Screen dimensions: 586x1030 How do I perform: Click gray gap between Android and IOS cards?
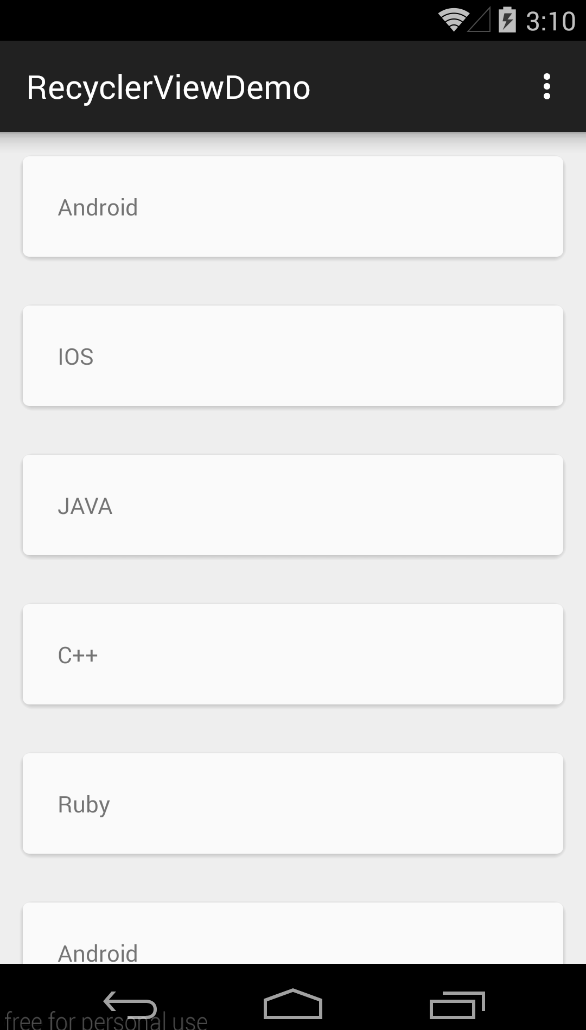(293, 281)
